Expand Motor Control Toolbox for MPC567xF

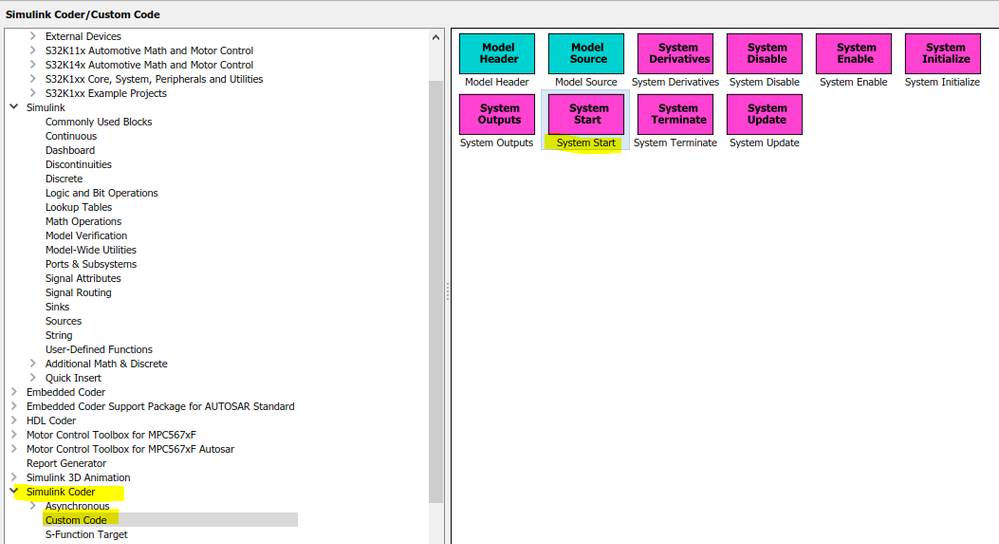click(x=14, y=434)
